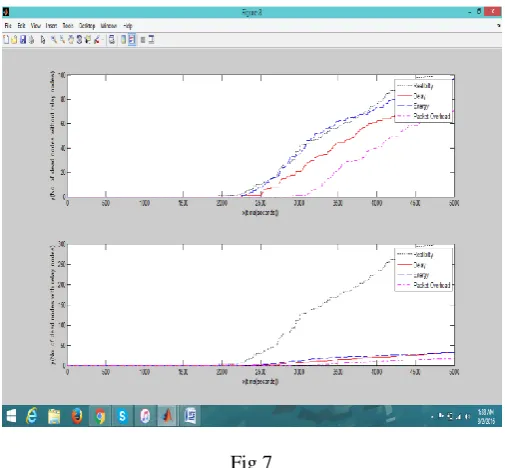Open iTunes from the taskbar

(x=145, y=416)
